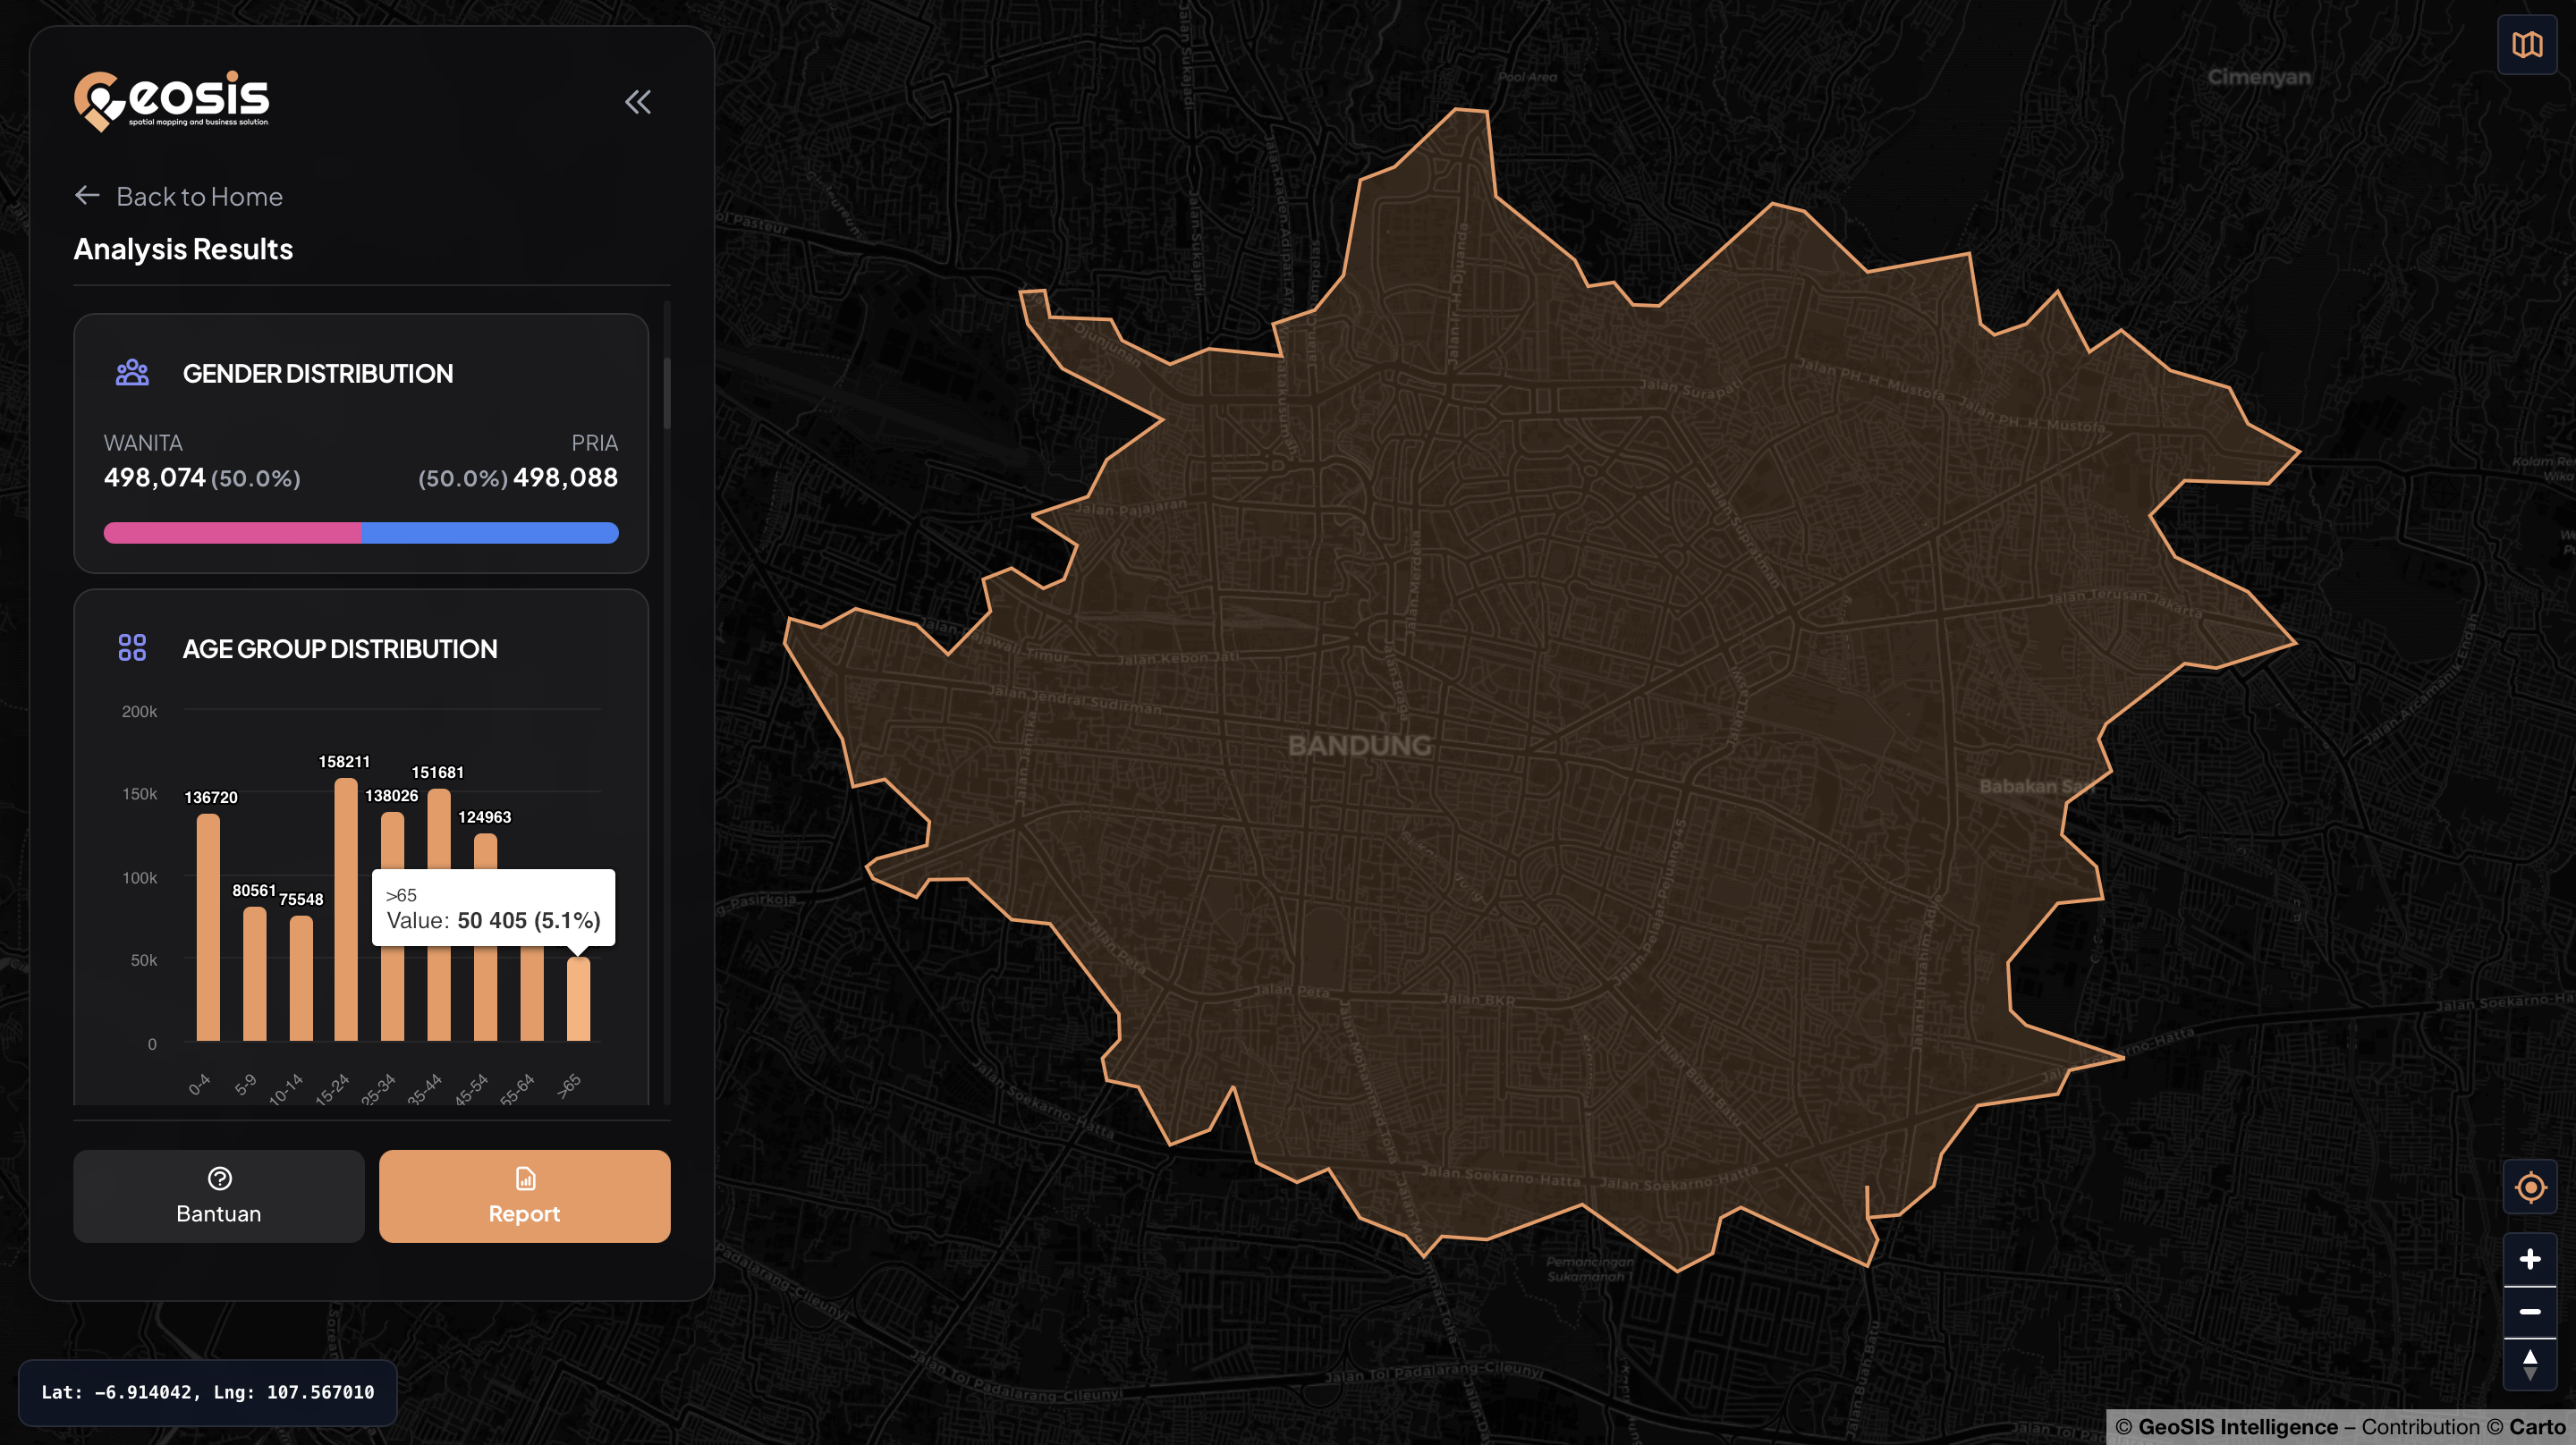This screenshot has width=2576, height=1445.
Task: Zoom in with the plus button
Action: tap(2531, 1259)
